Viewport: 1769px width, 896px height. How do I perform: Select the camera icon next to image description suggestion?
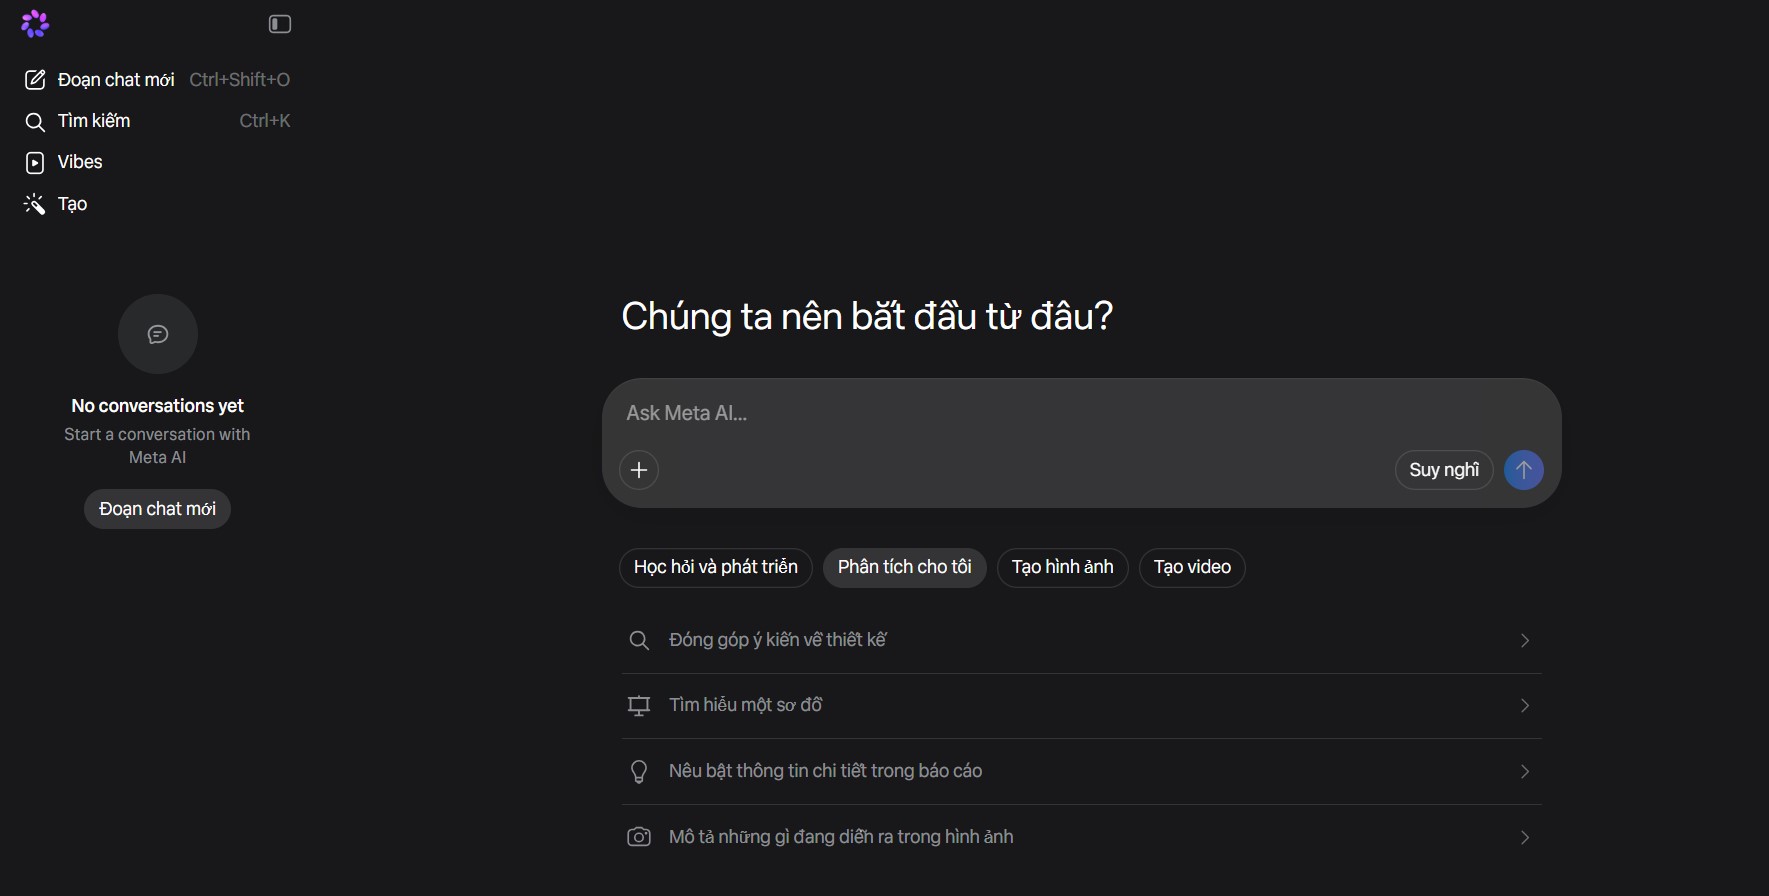[x=640, y=837]
